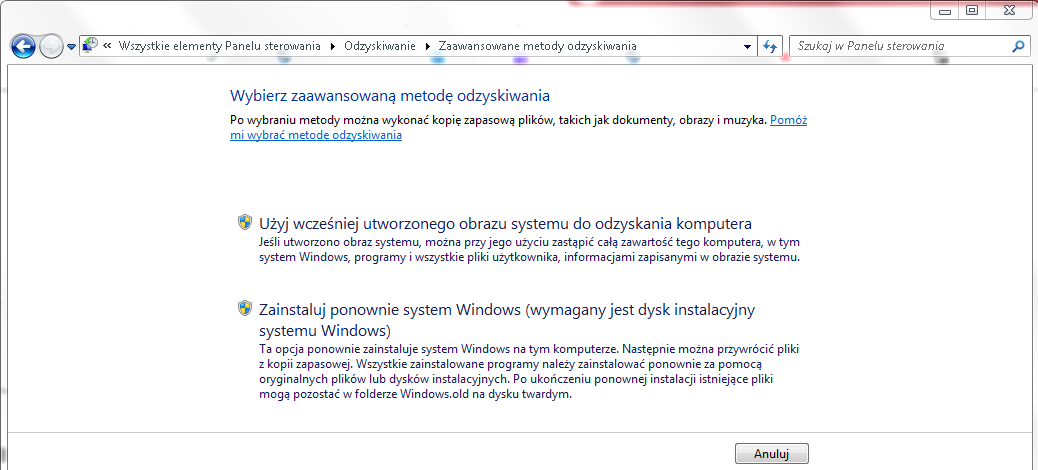
Task: Expand arrow after 'Wszystkie elementy Panelu sterowania'
Action: pyautogui.click(x=332, y=46)
